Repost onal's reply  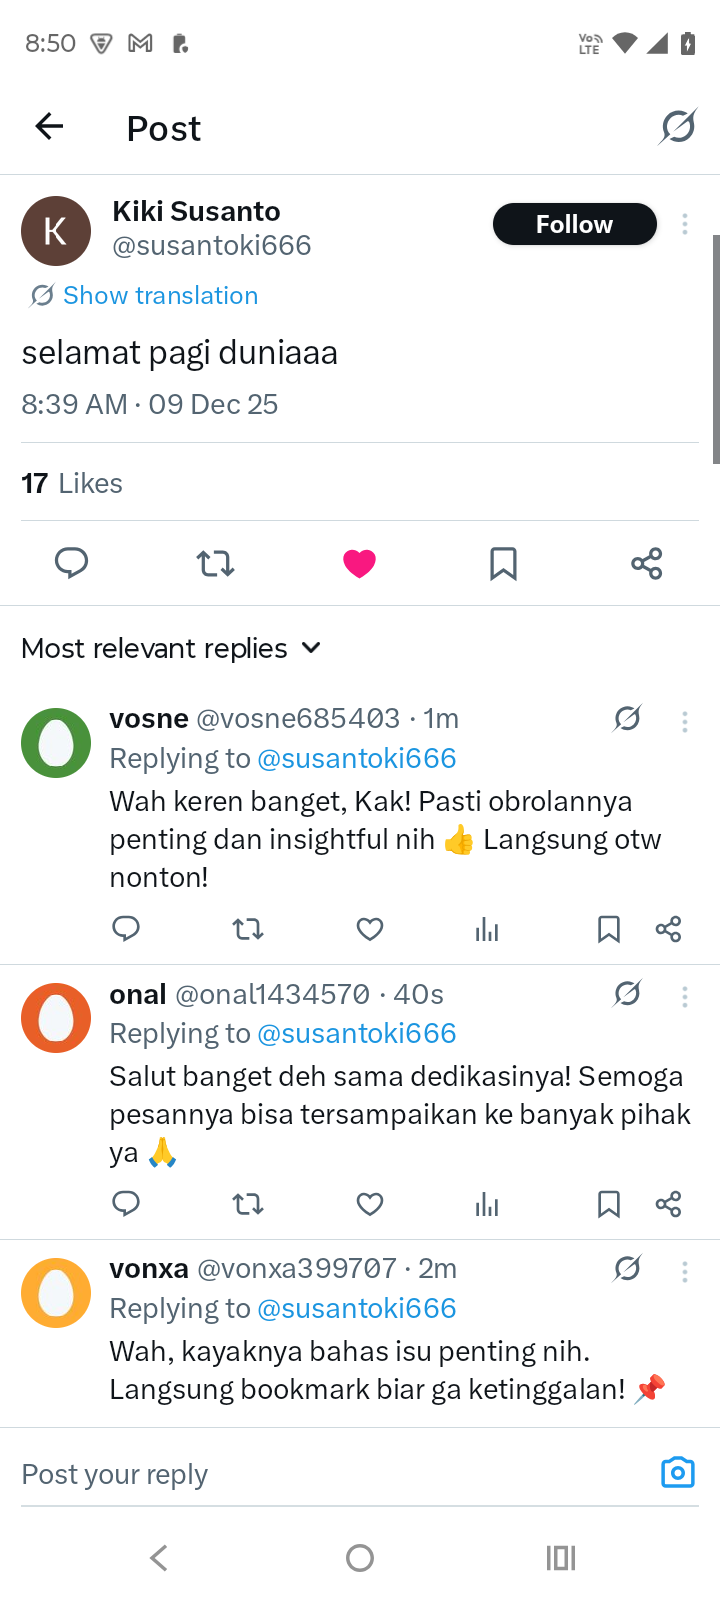[x=248, y=1204]
